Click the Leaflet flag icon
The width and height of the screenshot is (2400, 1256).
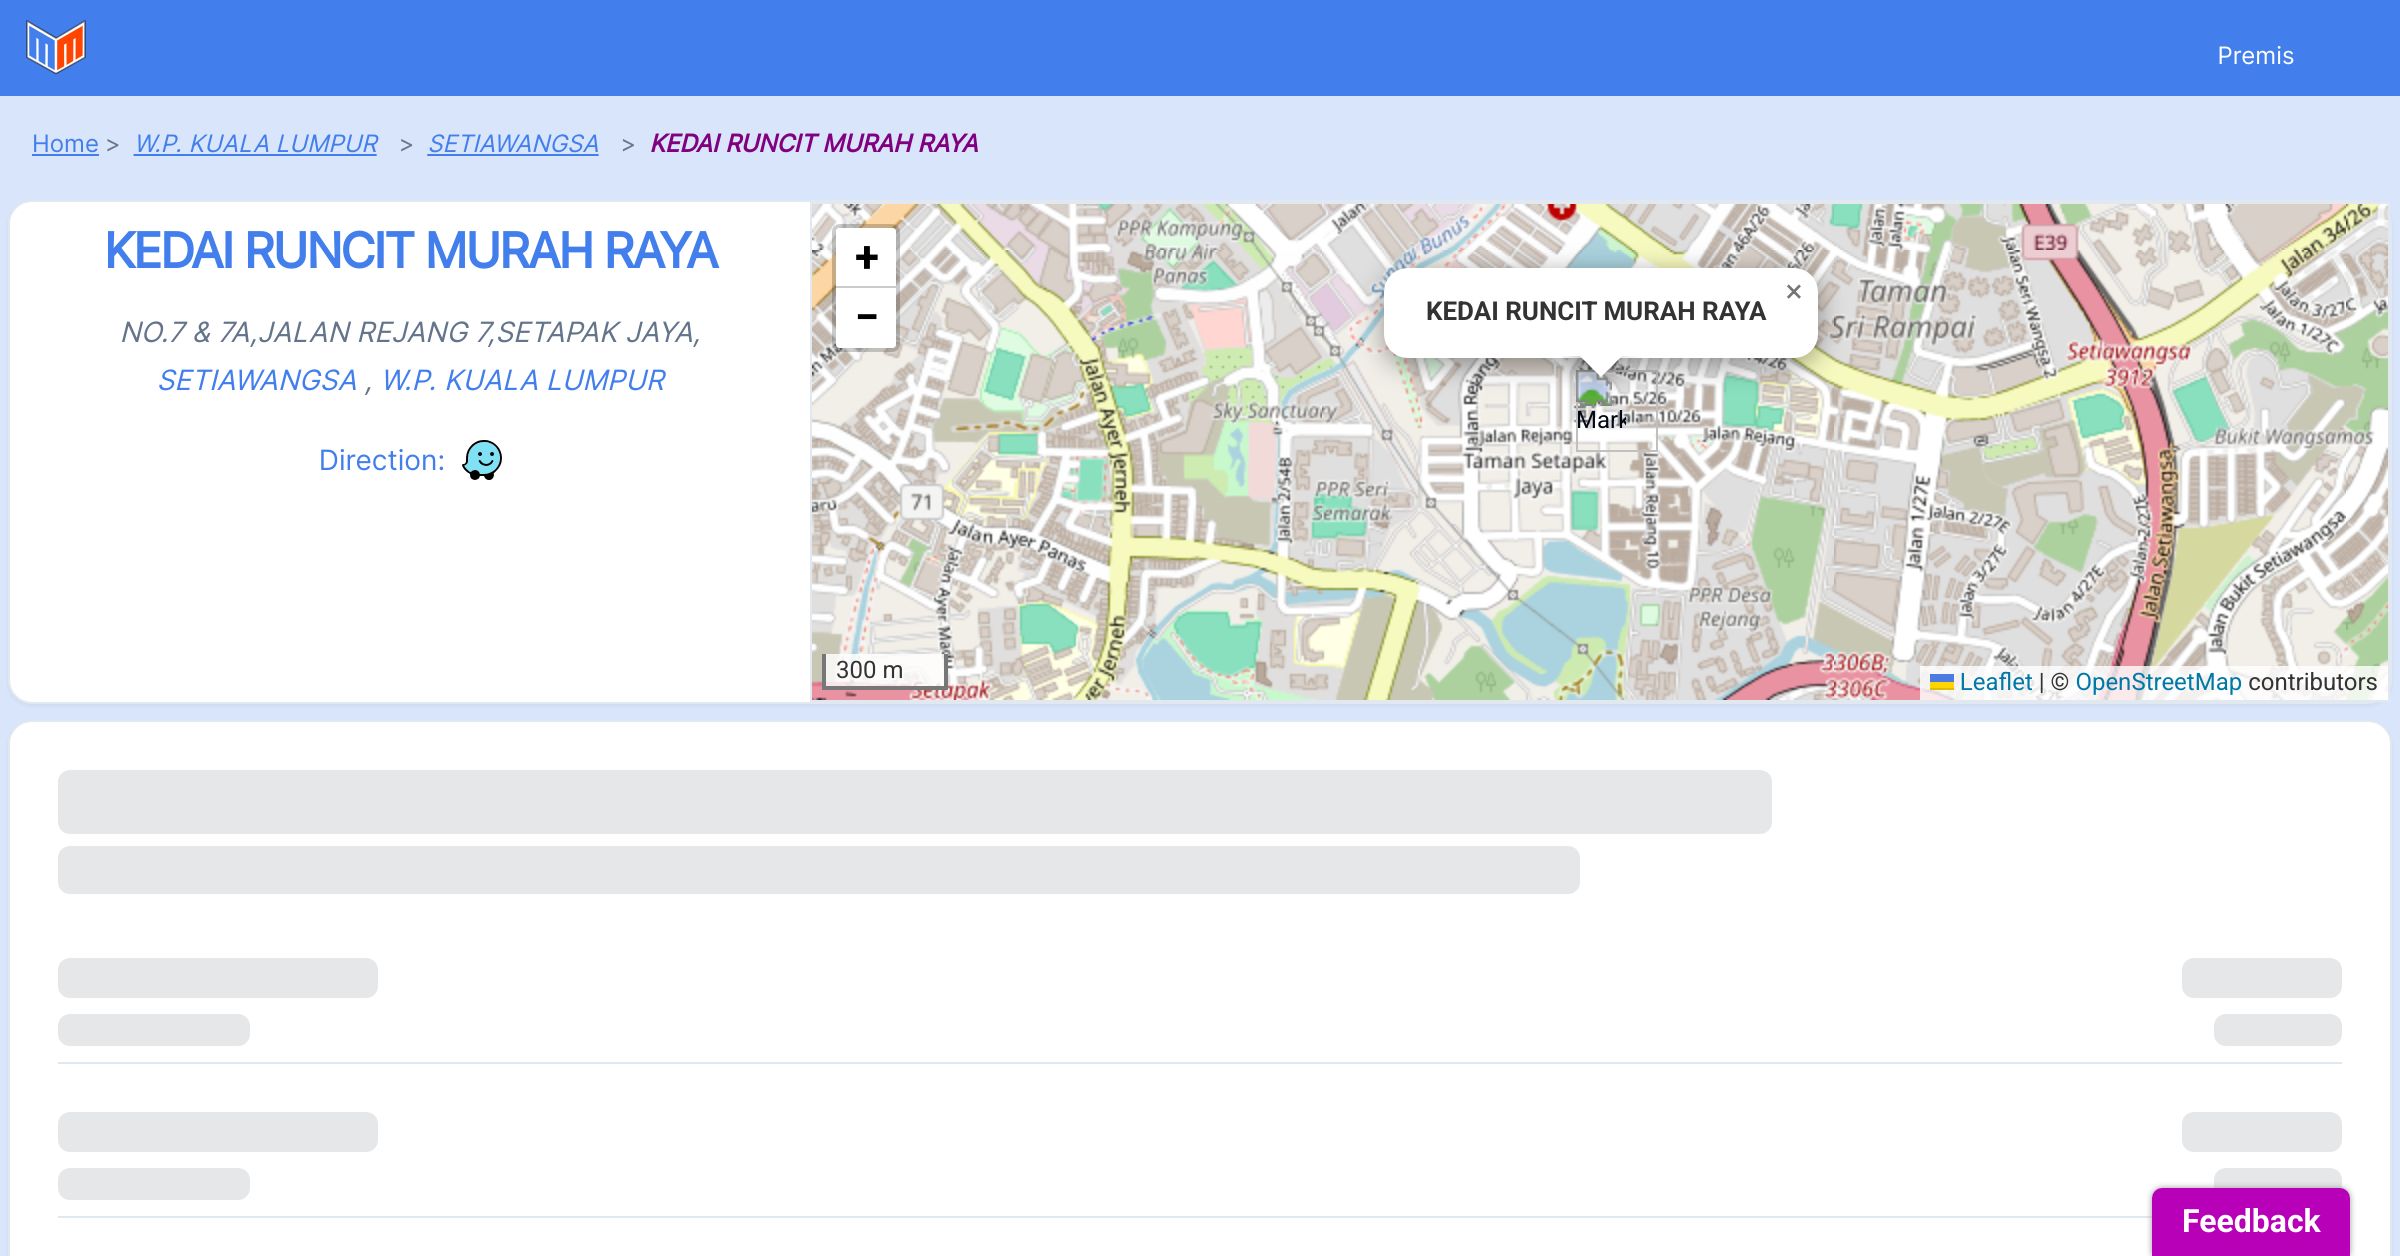click(x=1941, y=682)
